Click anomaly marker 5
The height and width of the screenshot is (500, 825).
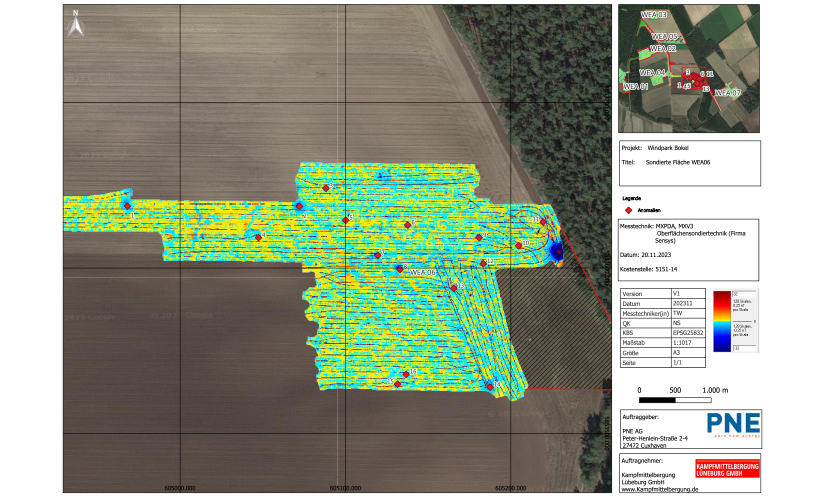[x=346, y=221]
